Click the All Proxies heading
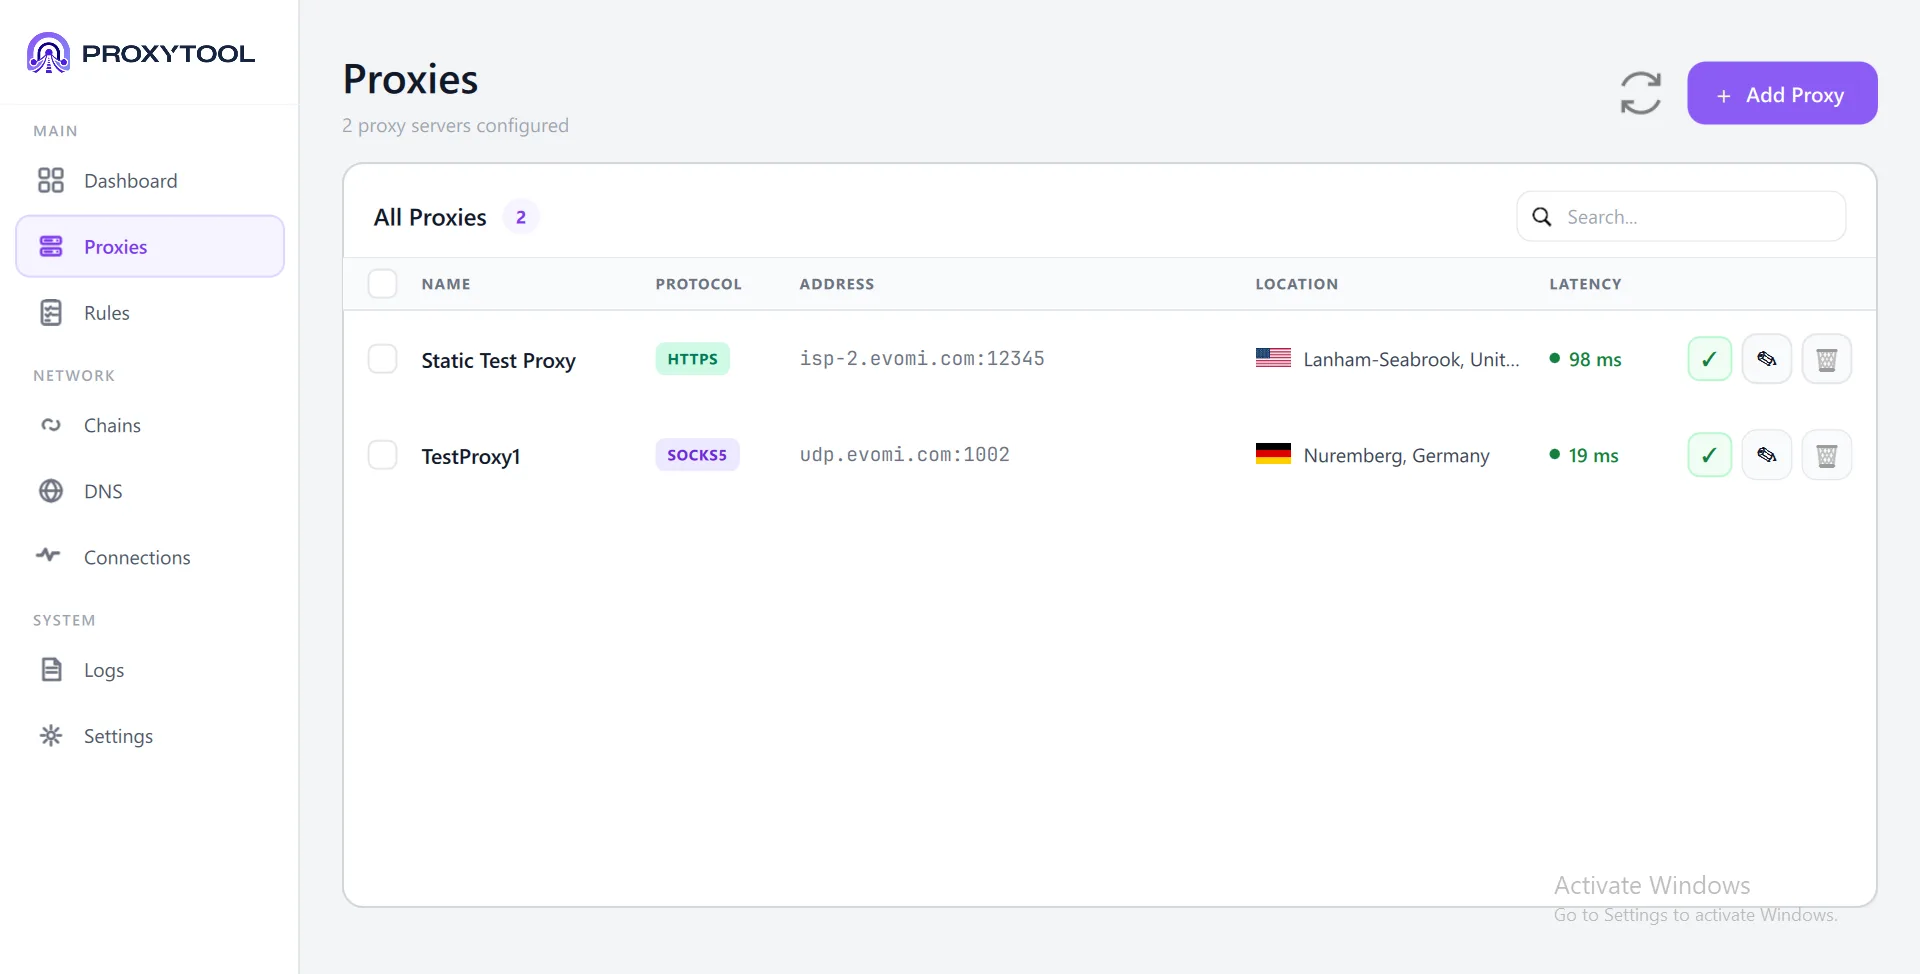The image size is (1920, 974). point(430,217)
